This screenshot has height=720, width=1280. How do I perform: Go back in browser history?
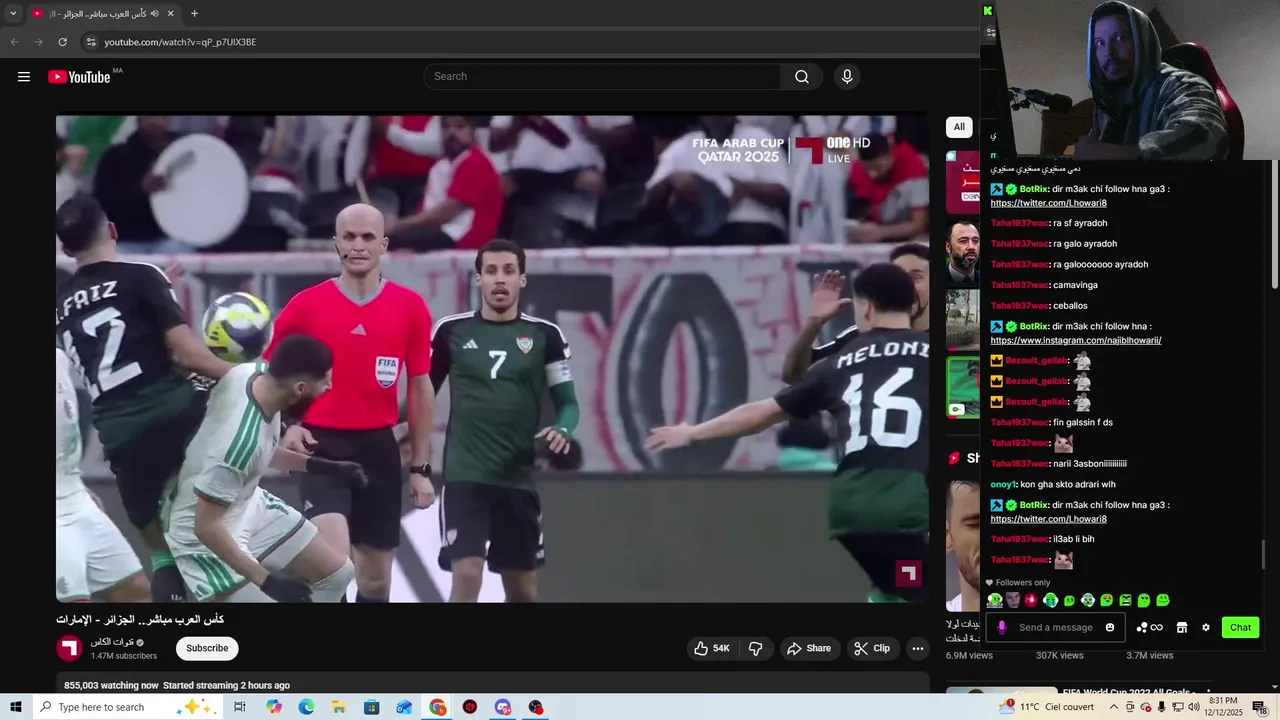[x=14, y=42]
